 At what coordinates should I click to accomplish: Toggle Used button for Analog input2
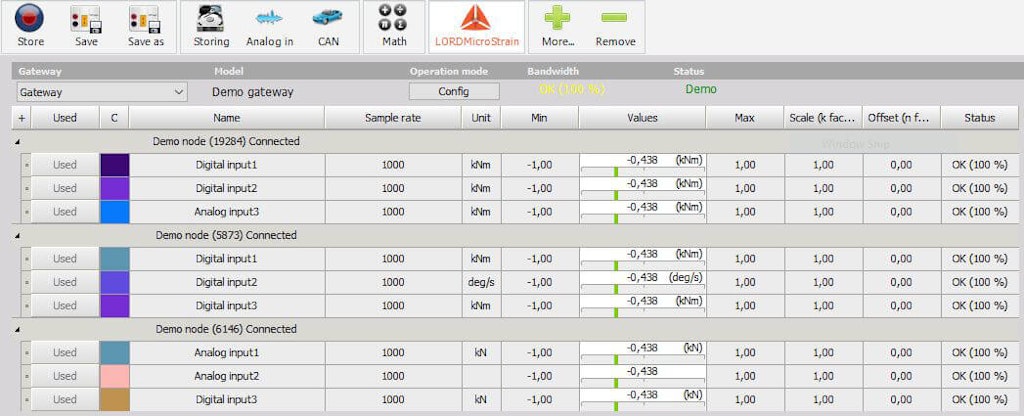tap(65, 376)
